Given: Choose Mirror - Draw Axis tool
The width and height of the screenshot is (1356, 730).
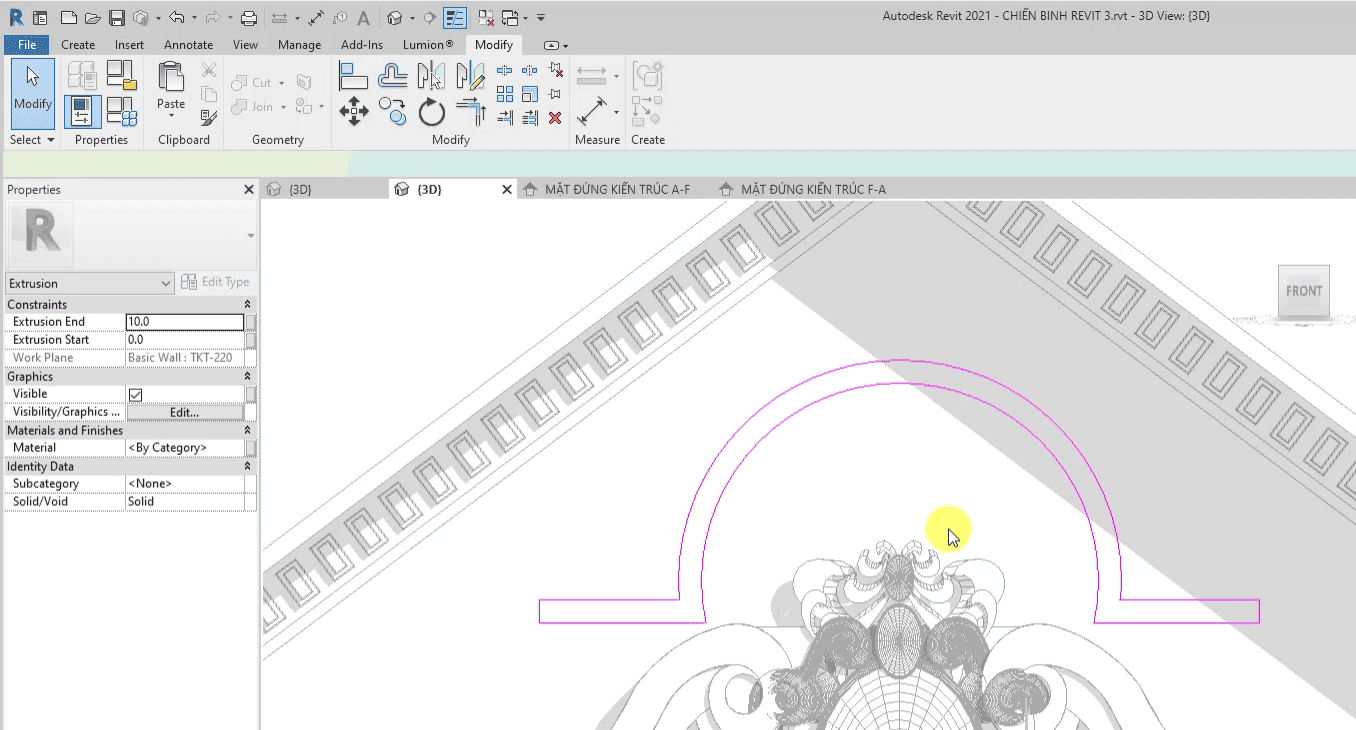Looking at the screenshot, I should (470, 76).
